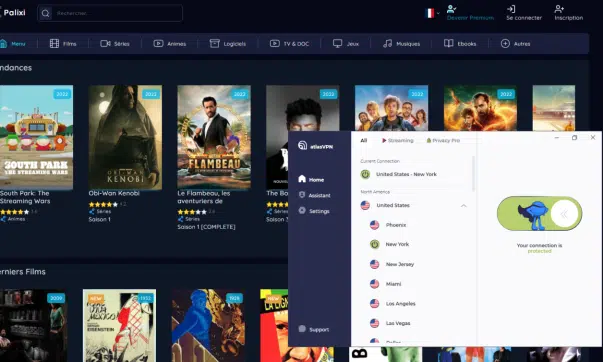Click the United States country row
Viewport: 603px width, 362px height.
pos(414,205)
